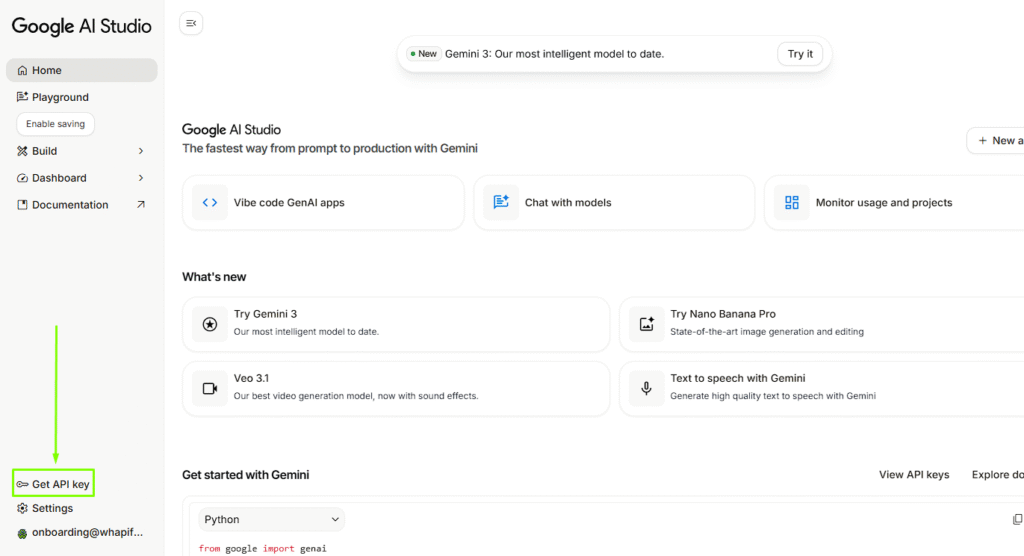Expand the Build menu chevron

click(x=140, y=151)
